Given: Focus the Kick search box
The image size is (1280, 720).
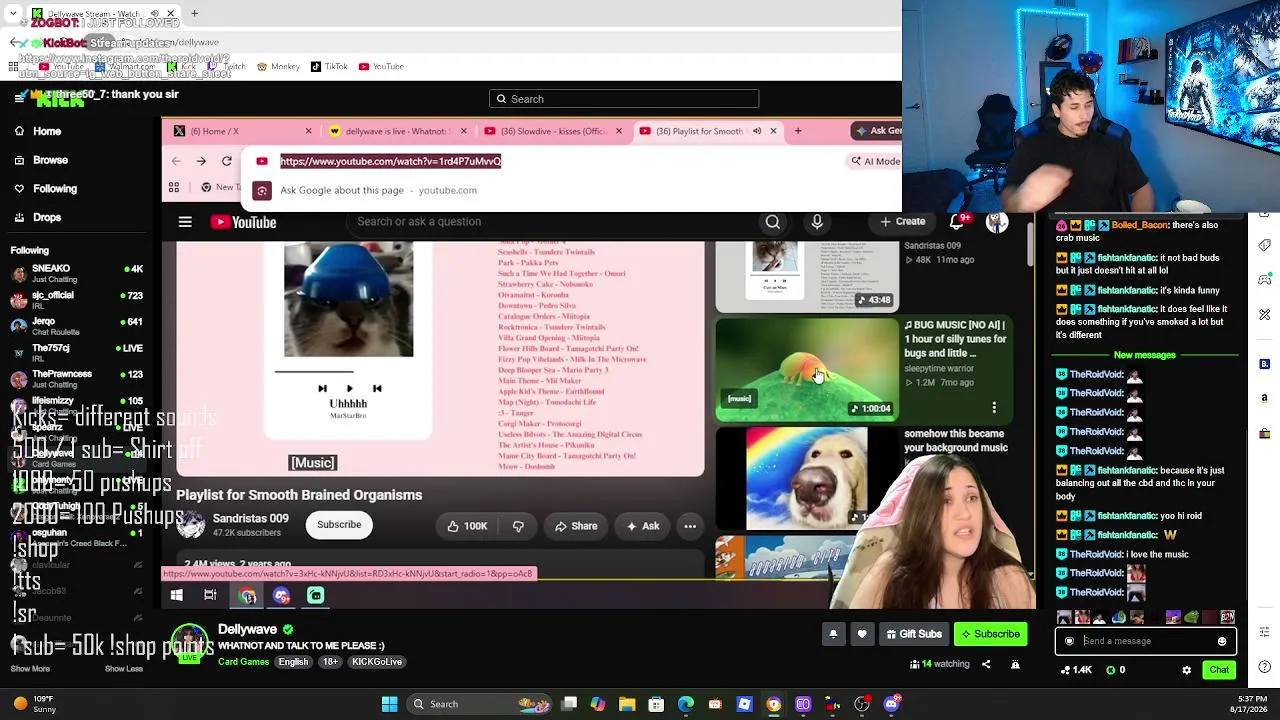Looking at the screenshot, I should (624, 99).
